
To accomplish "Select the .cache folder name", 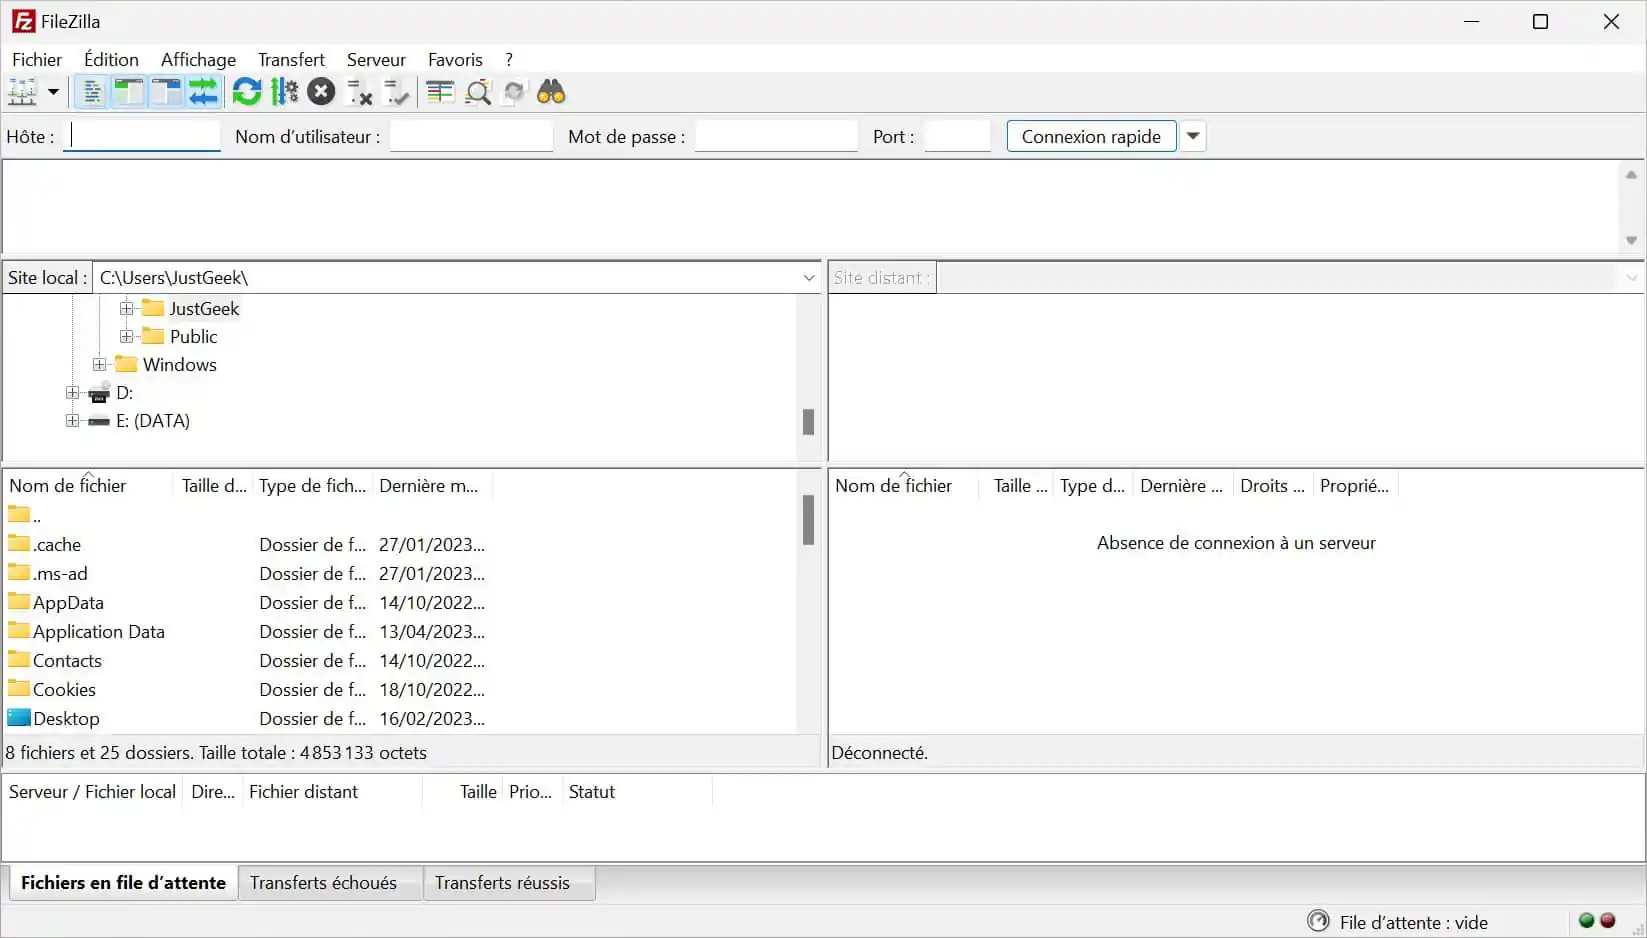I will (x=57, y=545).
